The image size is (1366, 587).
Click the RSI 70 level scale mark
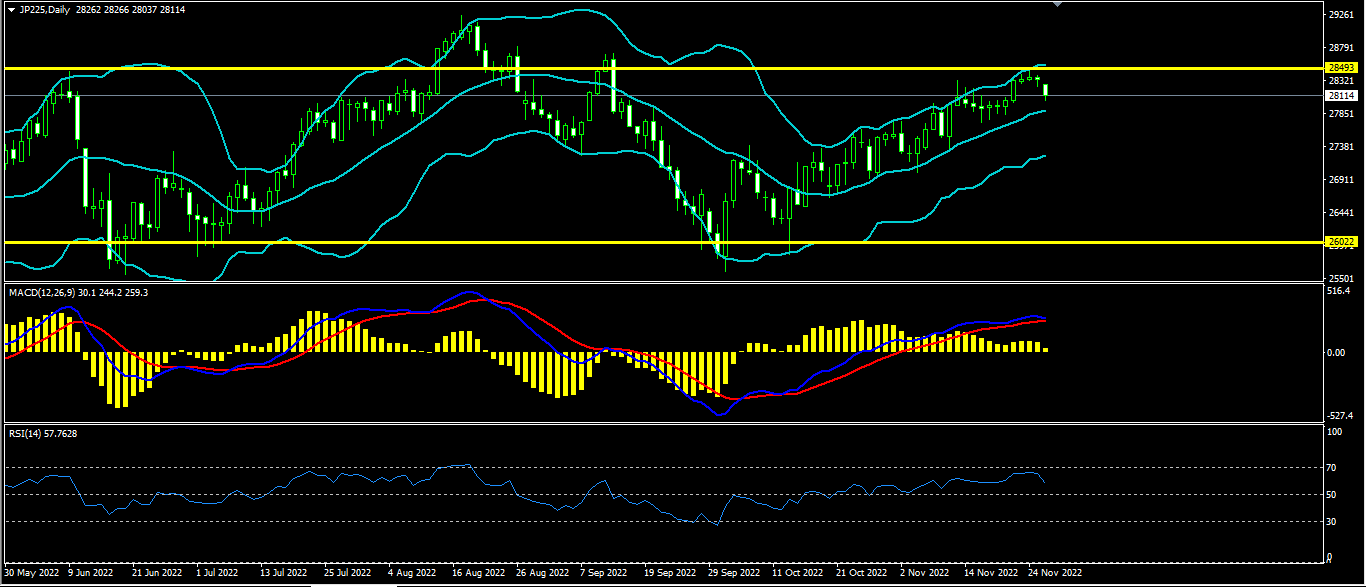click(1332, 467)
